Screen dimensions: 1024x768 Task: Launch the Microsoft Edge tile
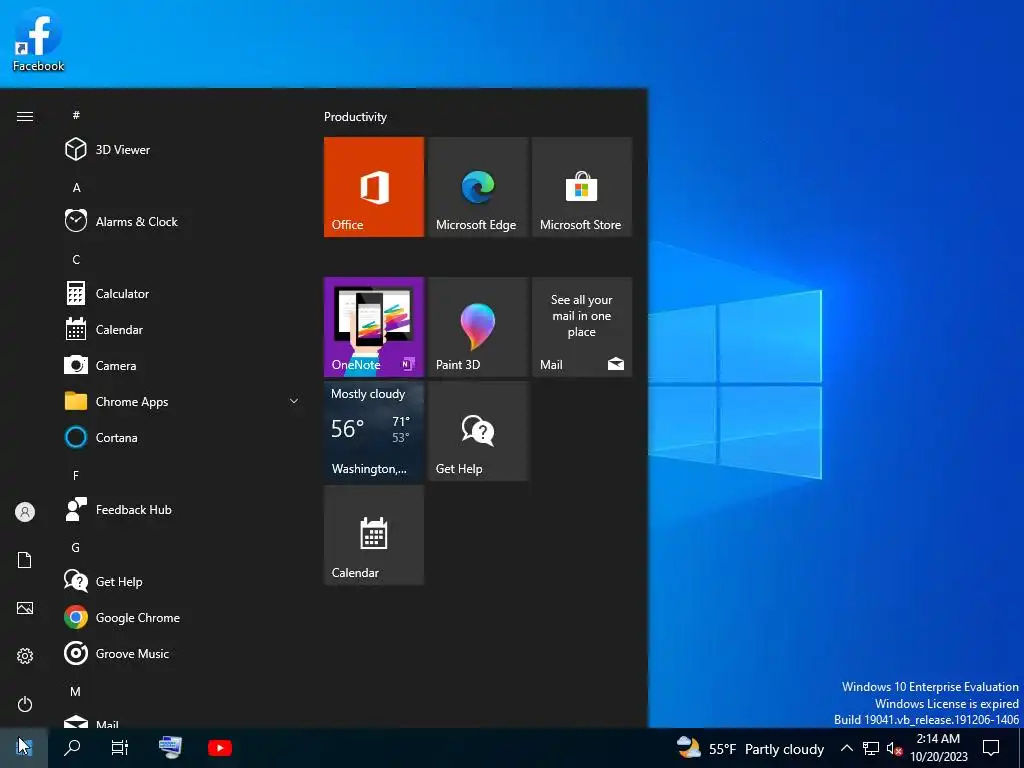pyautogui.click(x=477, y=187)
